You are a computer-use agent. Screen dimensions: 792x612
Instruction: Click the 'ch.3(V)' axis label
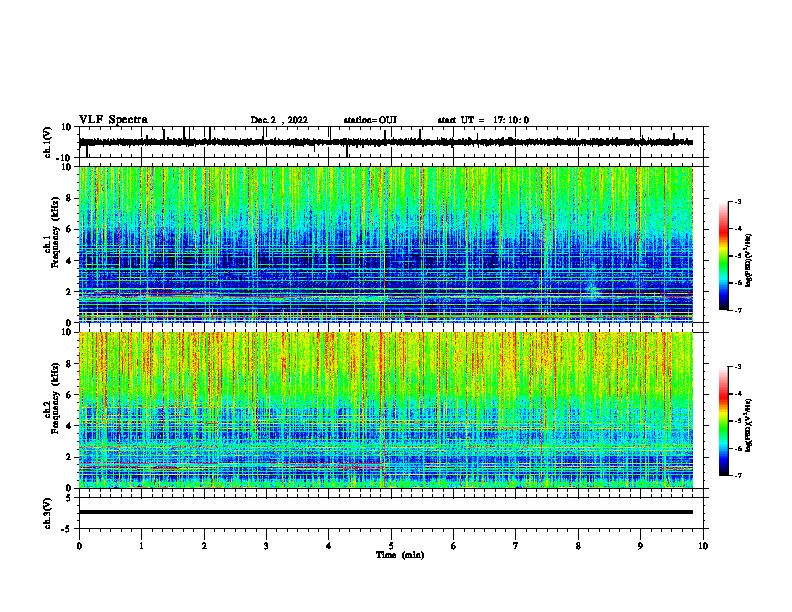[x=48, y=513]
